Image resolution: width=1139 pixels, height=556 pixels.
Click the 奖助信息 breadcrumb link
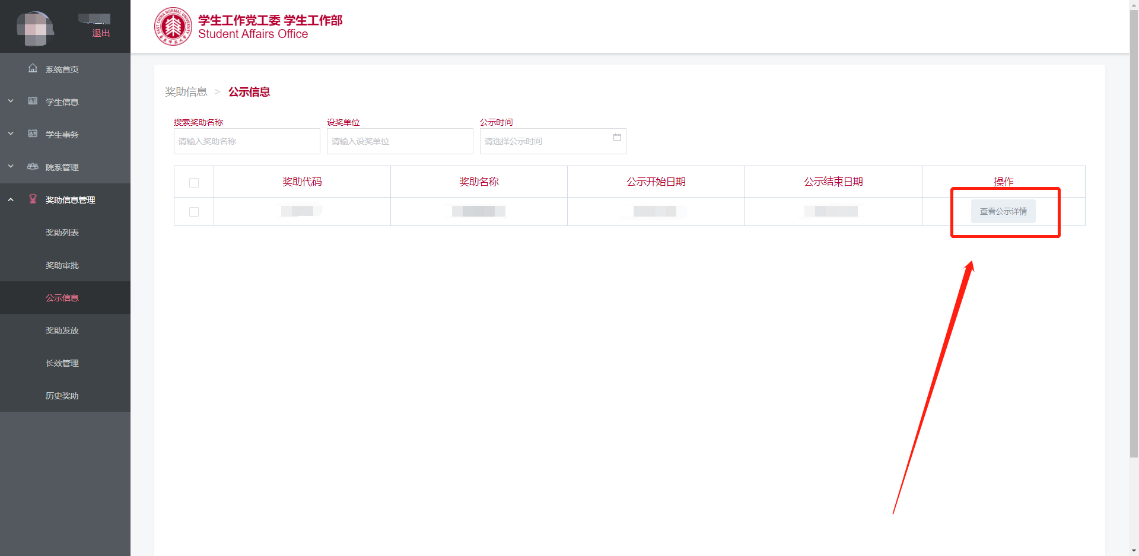(x=186, y=92)
